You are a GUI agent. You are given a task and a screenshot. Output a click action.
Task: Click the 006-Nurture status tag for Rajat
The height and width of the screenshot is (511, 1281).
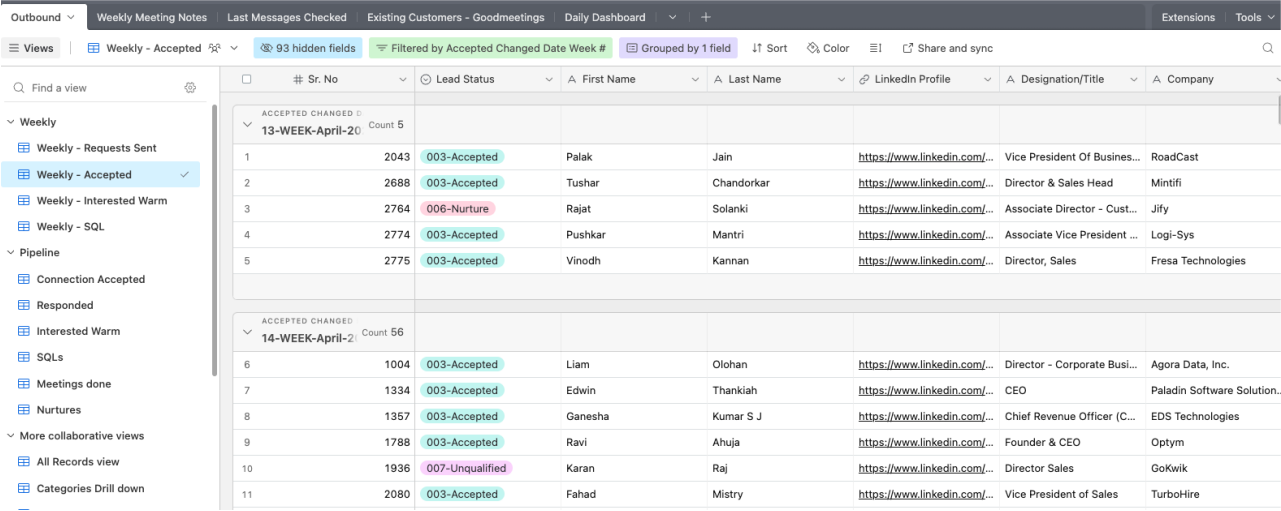coord(458,209)
